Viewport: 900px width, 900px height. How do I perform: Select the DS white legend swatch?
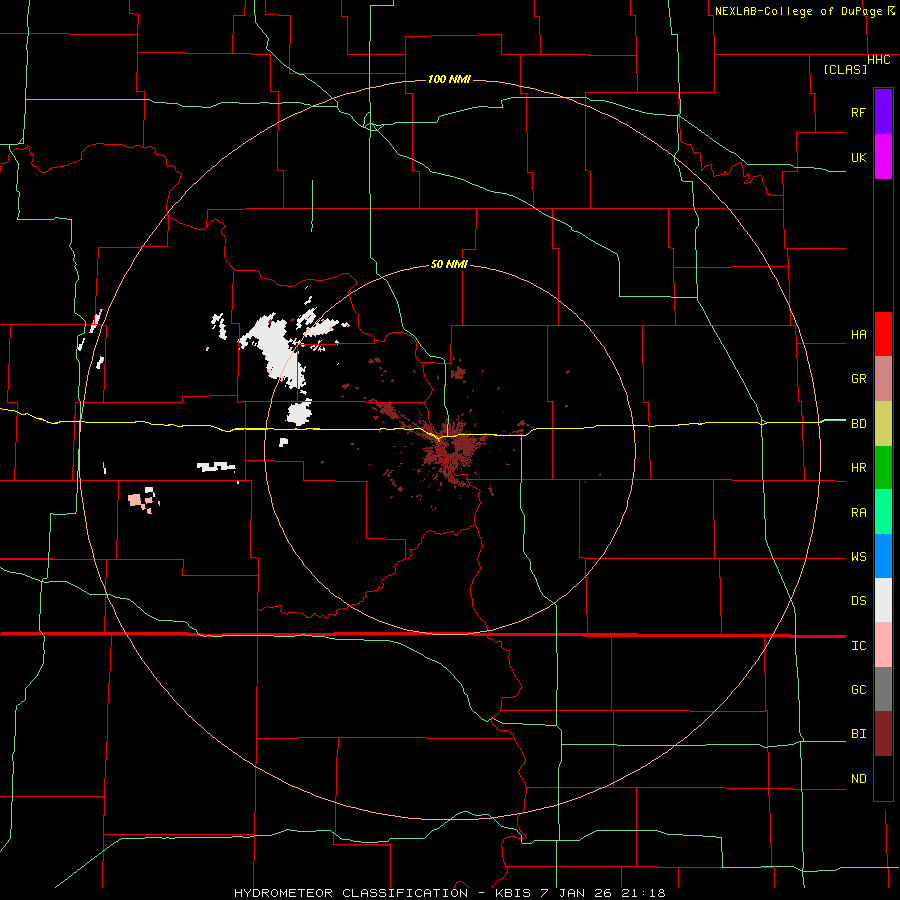(883, 600)
